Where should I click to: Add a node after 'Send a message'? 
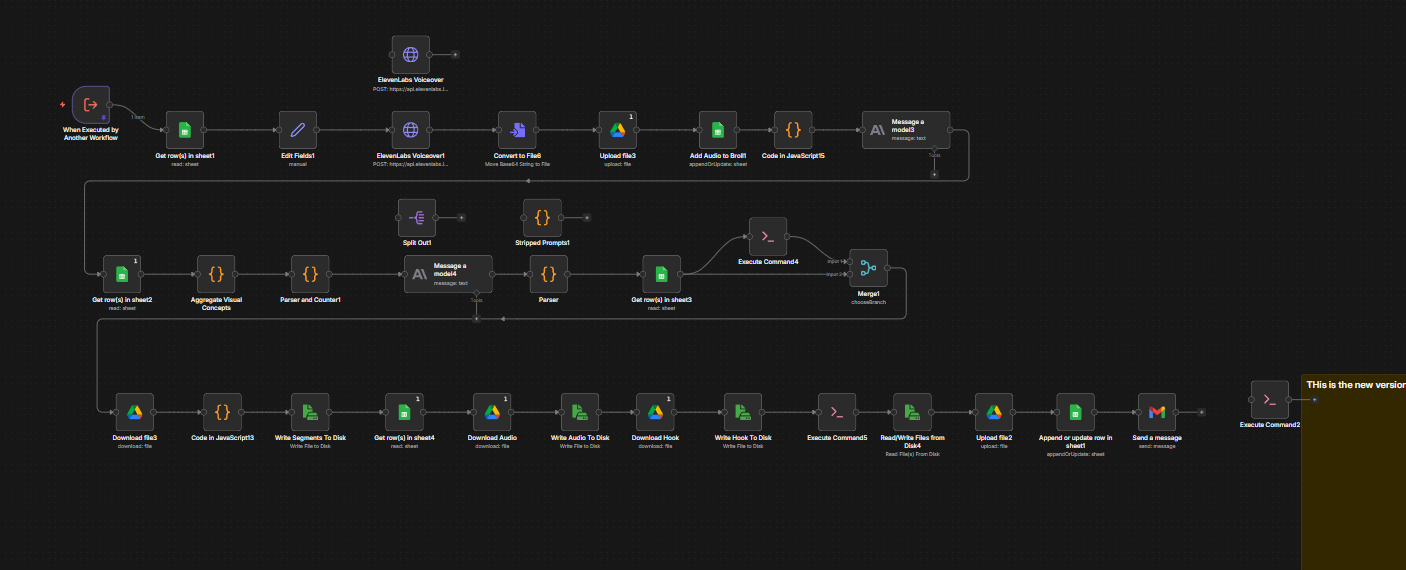click(1201, 412)
